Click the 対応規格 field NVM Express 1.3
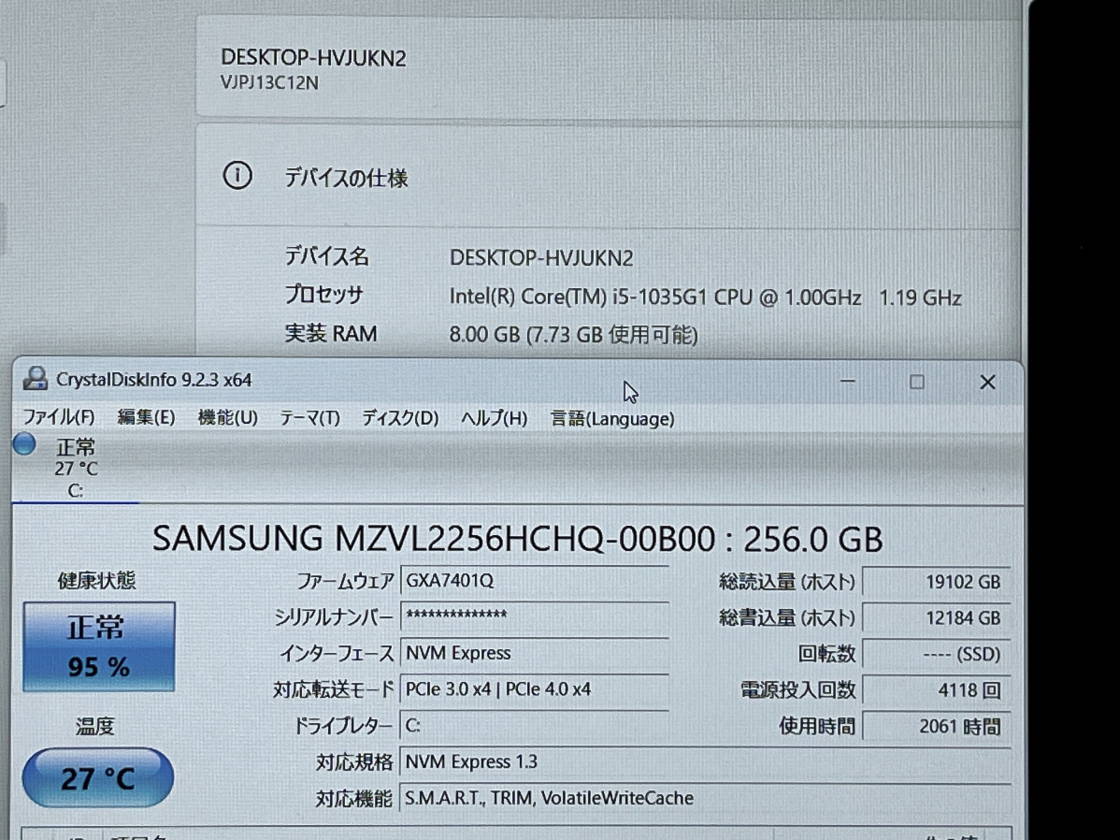1120x840 pixels. click(705, 762)
